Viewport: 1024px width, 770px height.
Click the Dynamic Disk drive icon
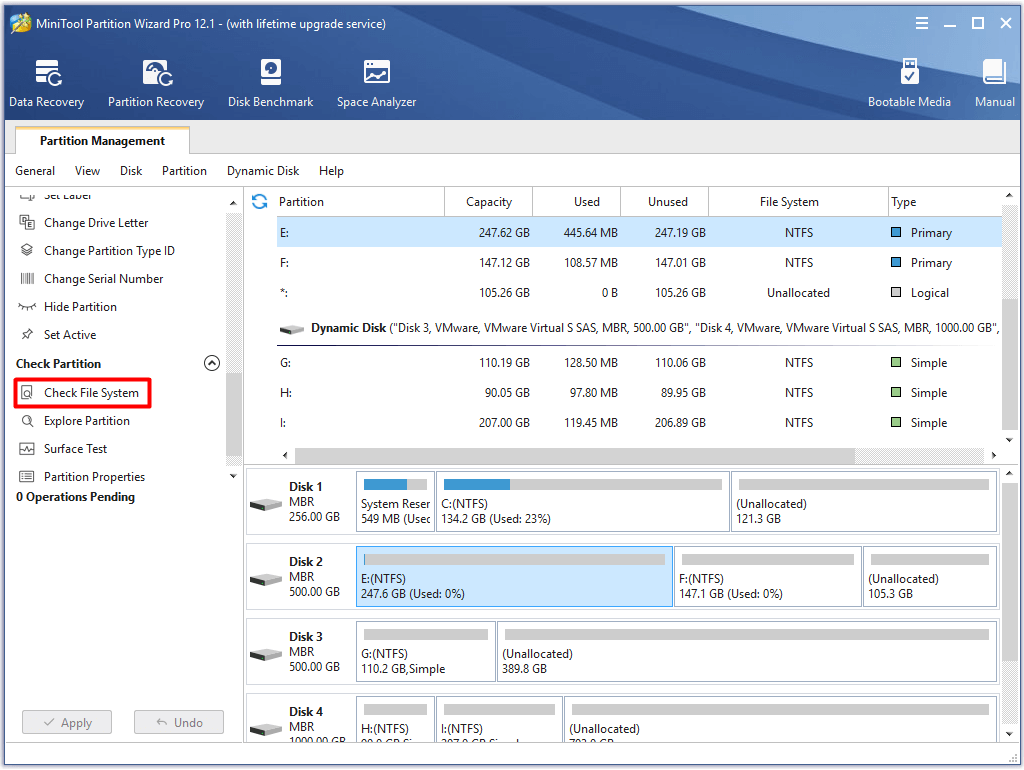coord(291,329)
